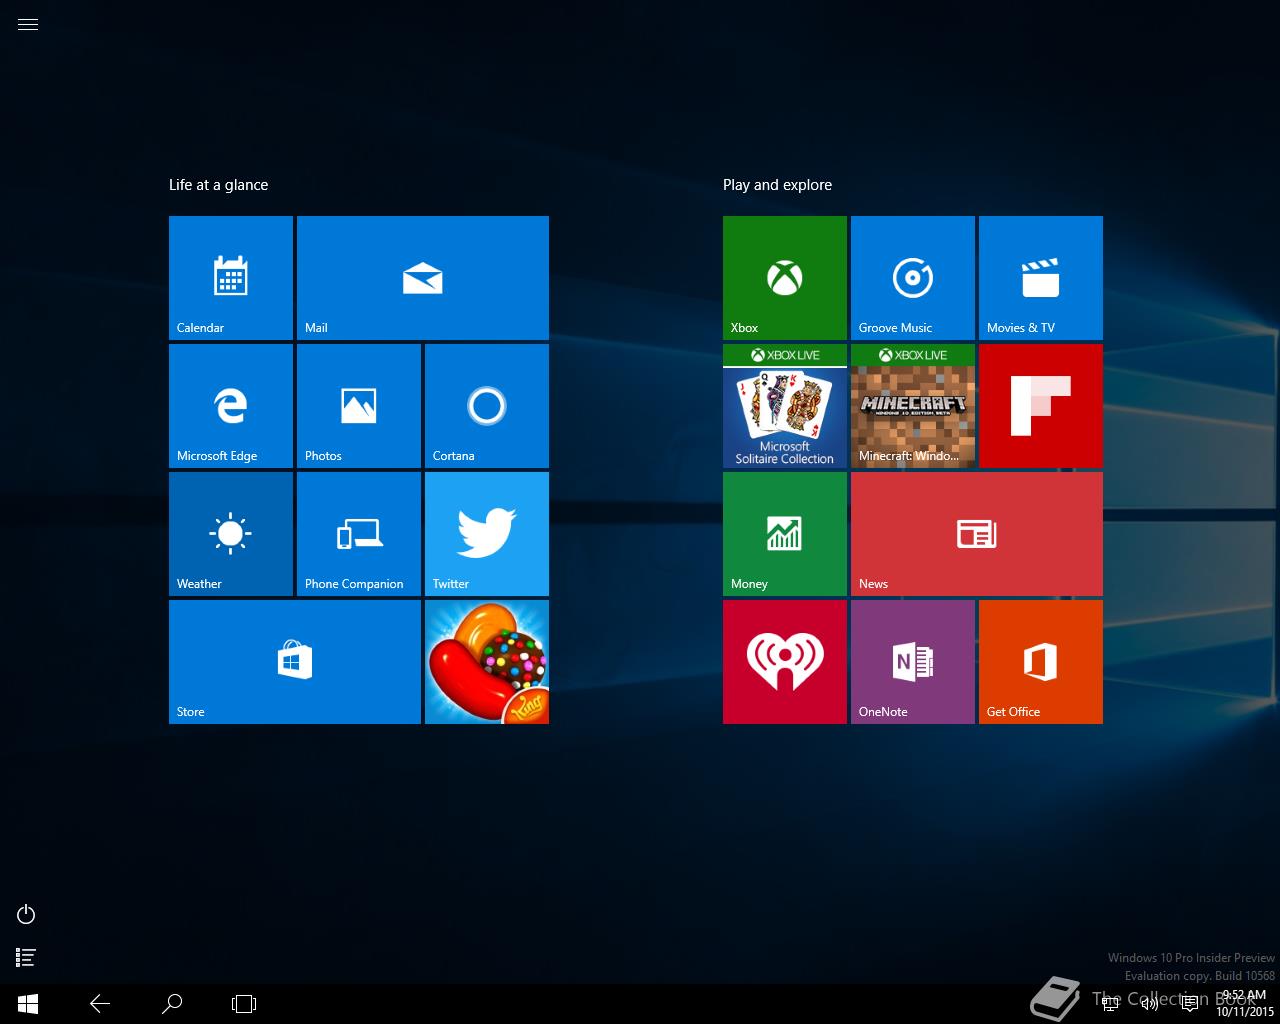Open the Cortana tile
The width and height of the screenshot is (1280, 1024).
[487, 406]
